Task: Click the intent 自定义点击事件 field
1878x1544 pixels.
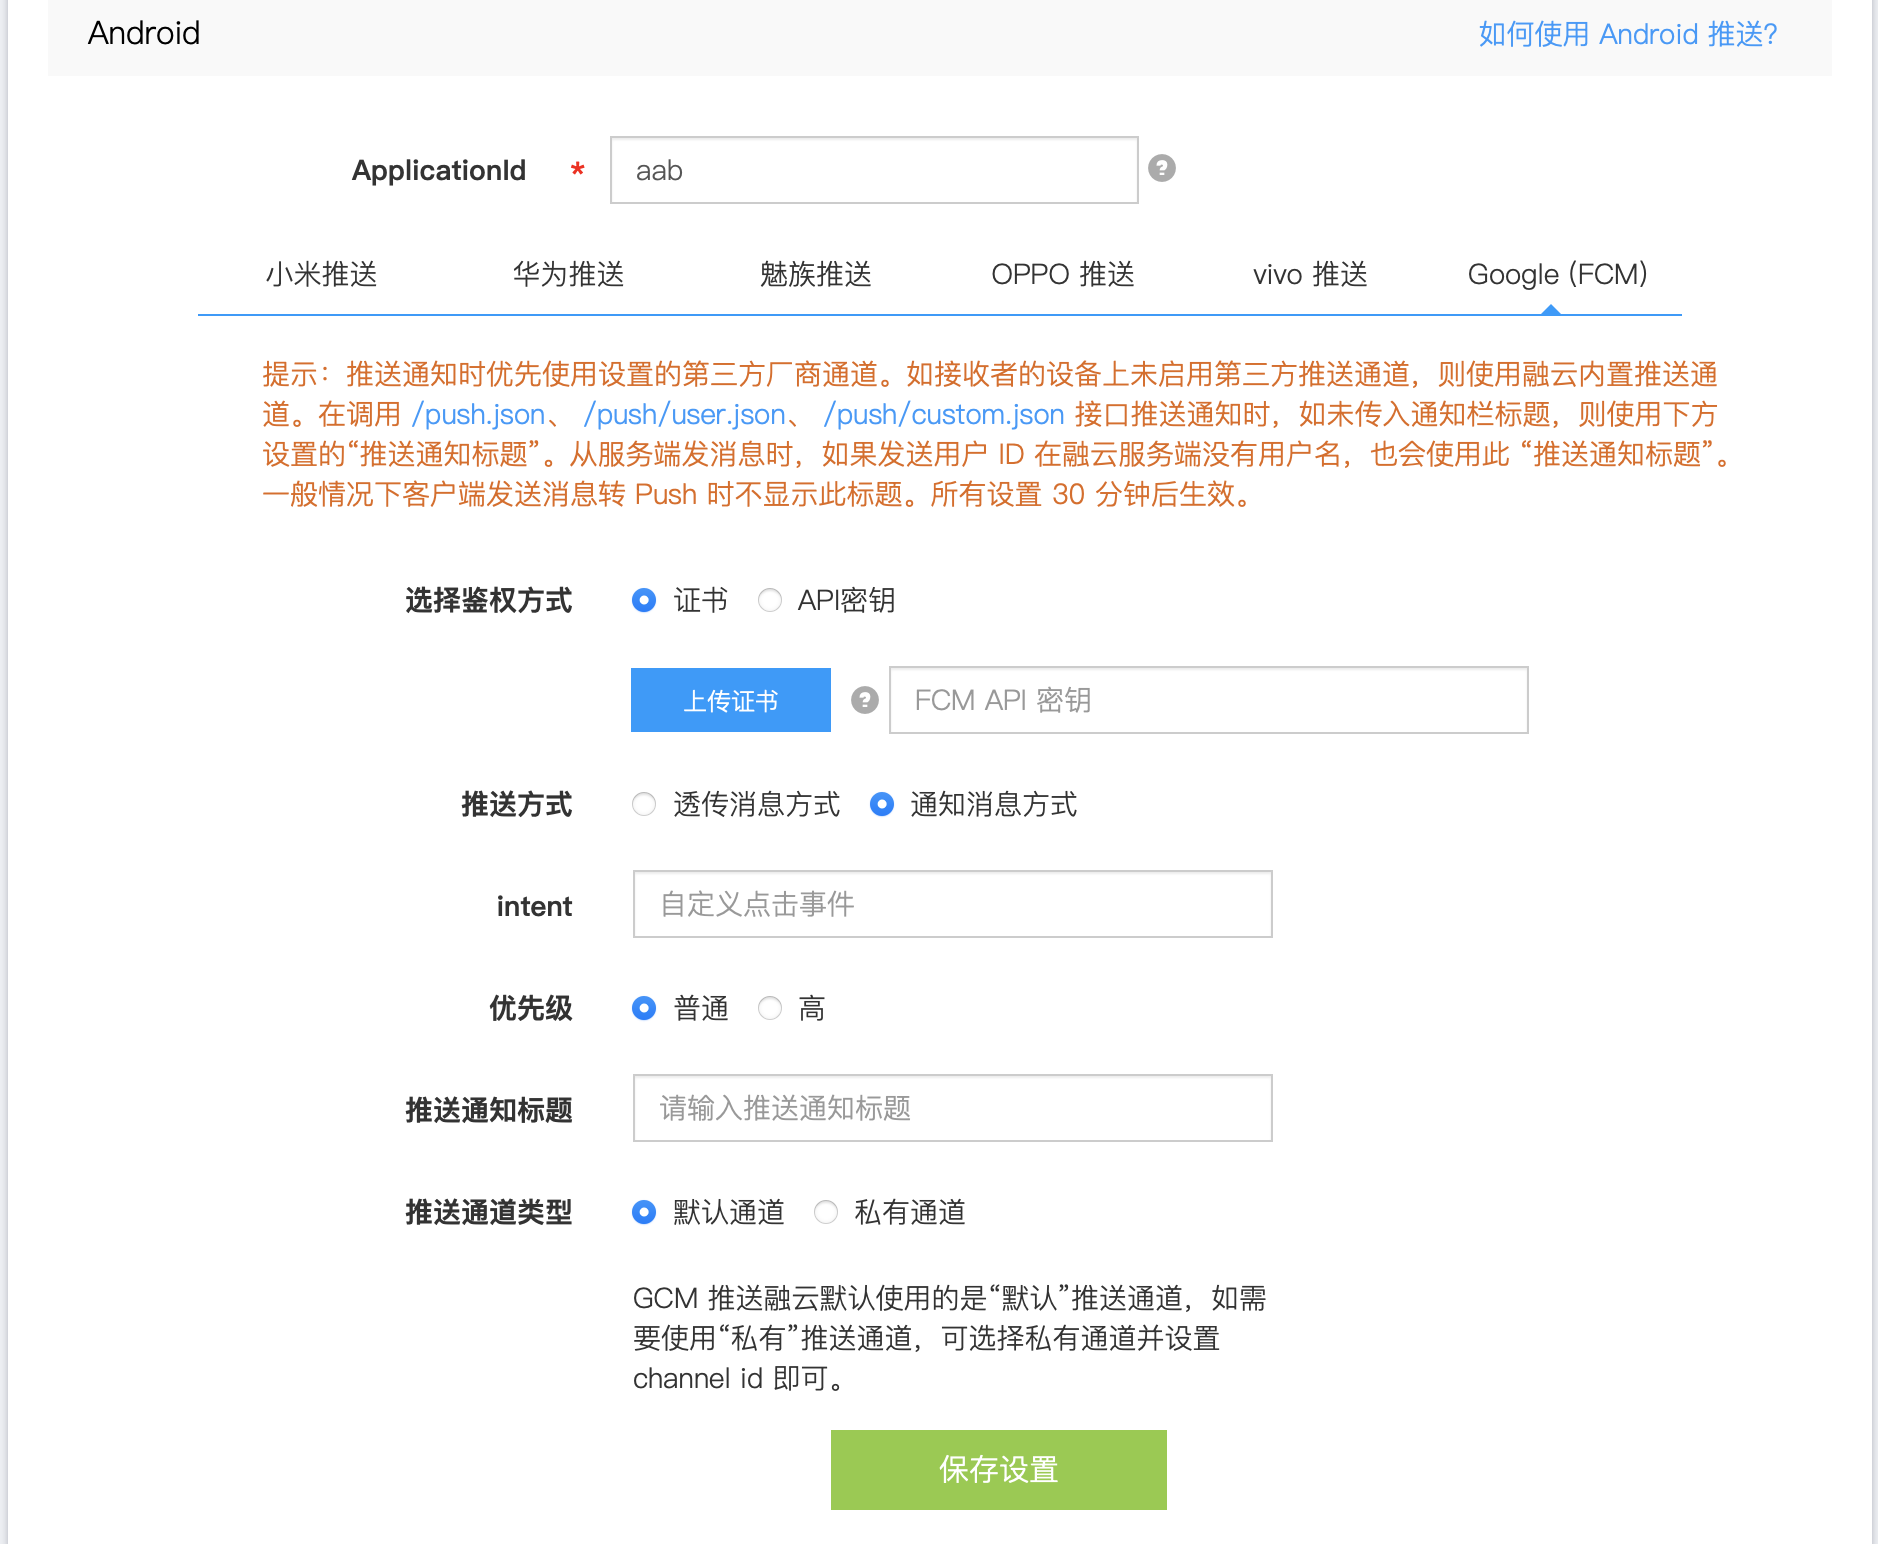Action: pos(953,904)
